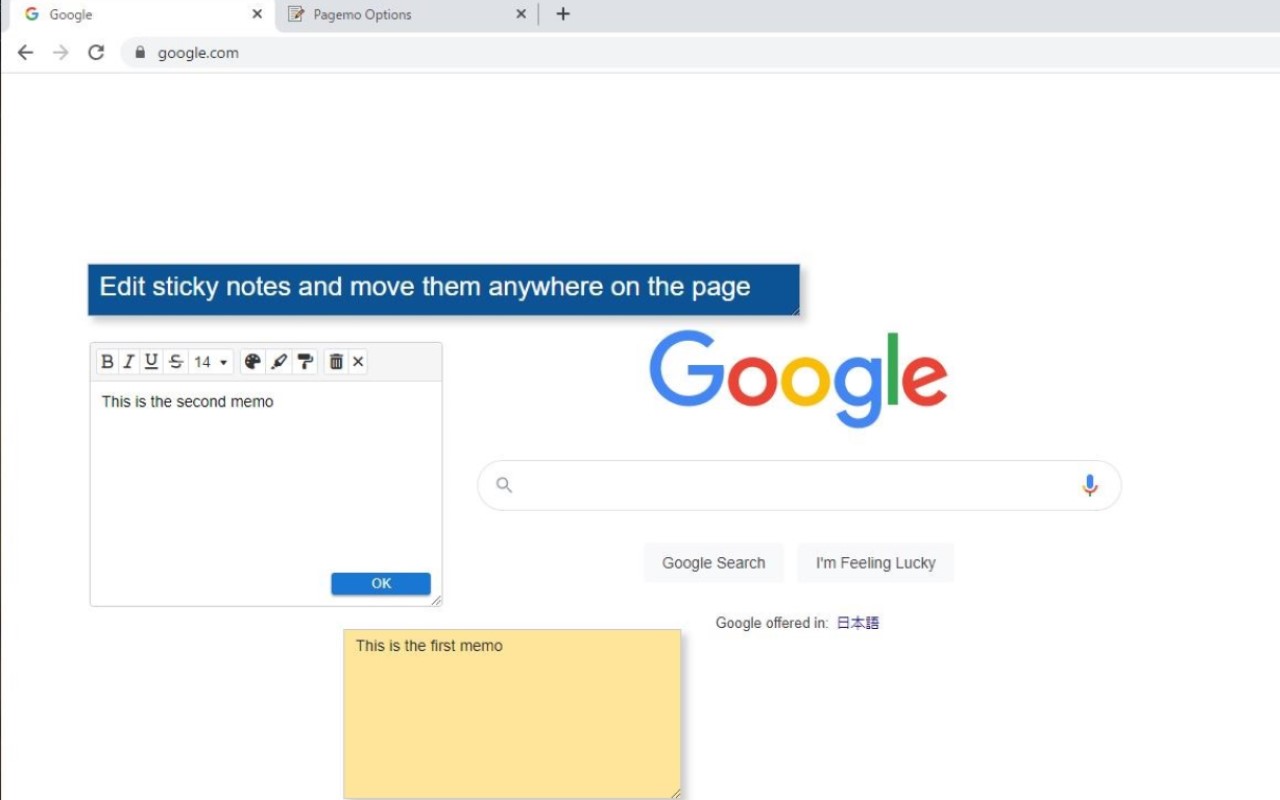
Task: Switch to the Pagemo Options tab
Action: 409,15
